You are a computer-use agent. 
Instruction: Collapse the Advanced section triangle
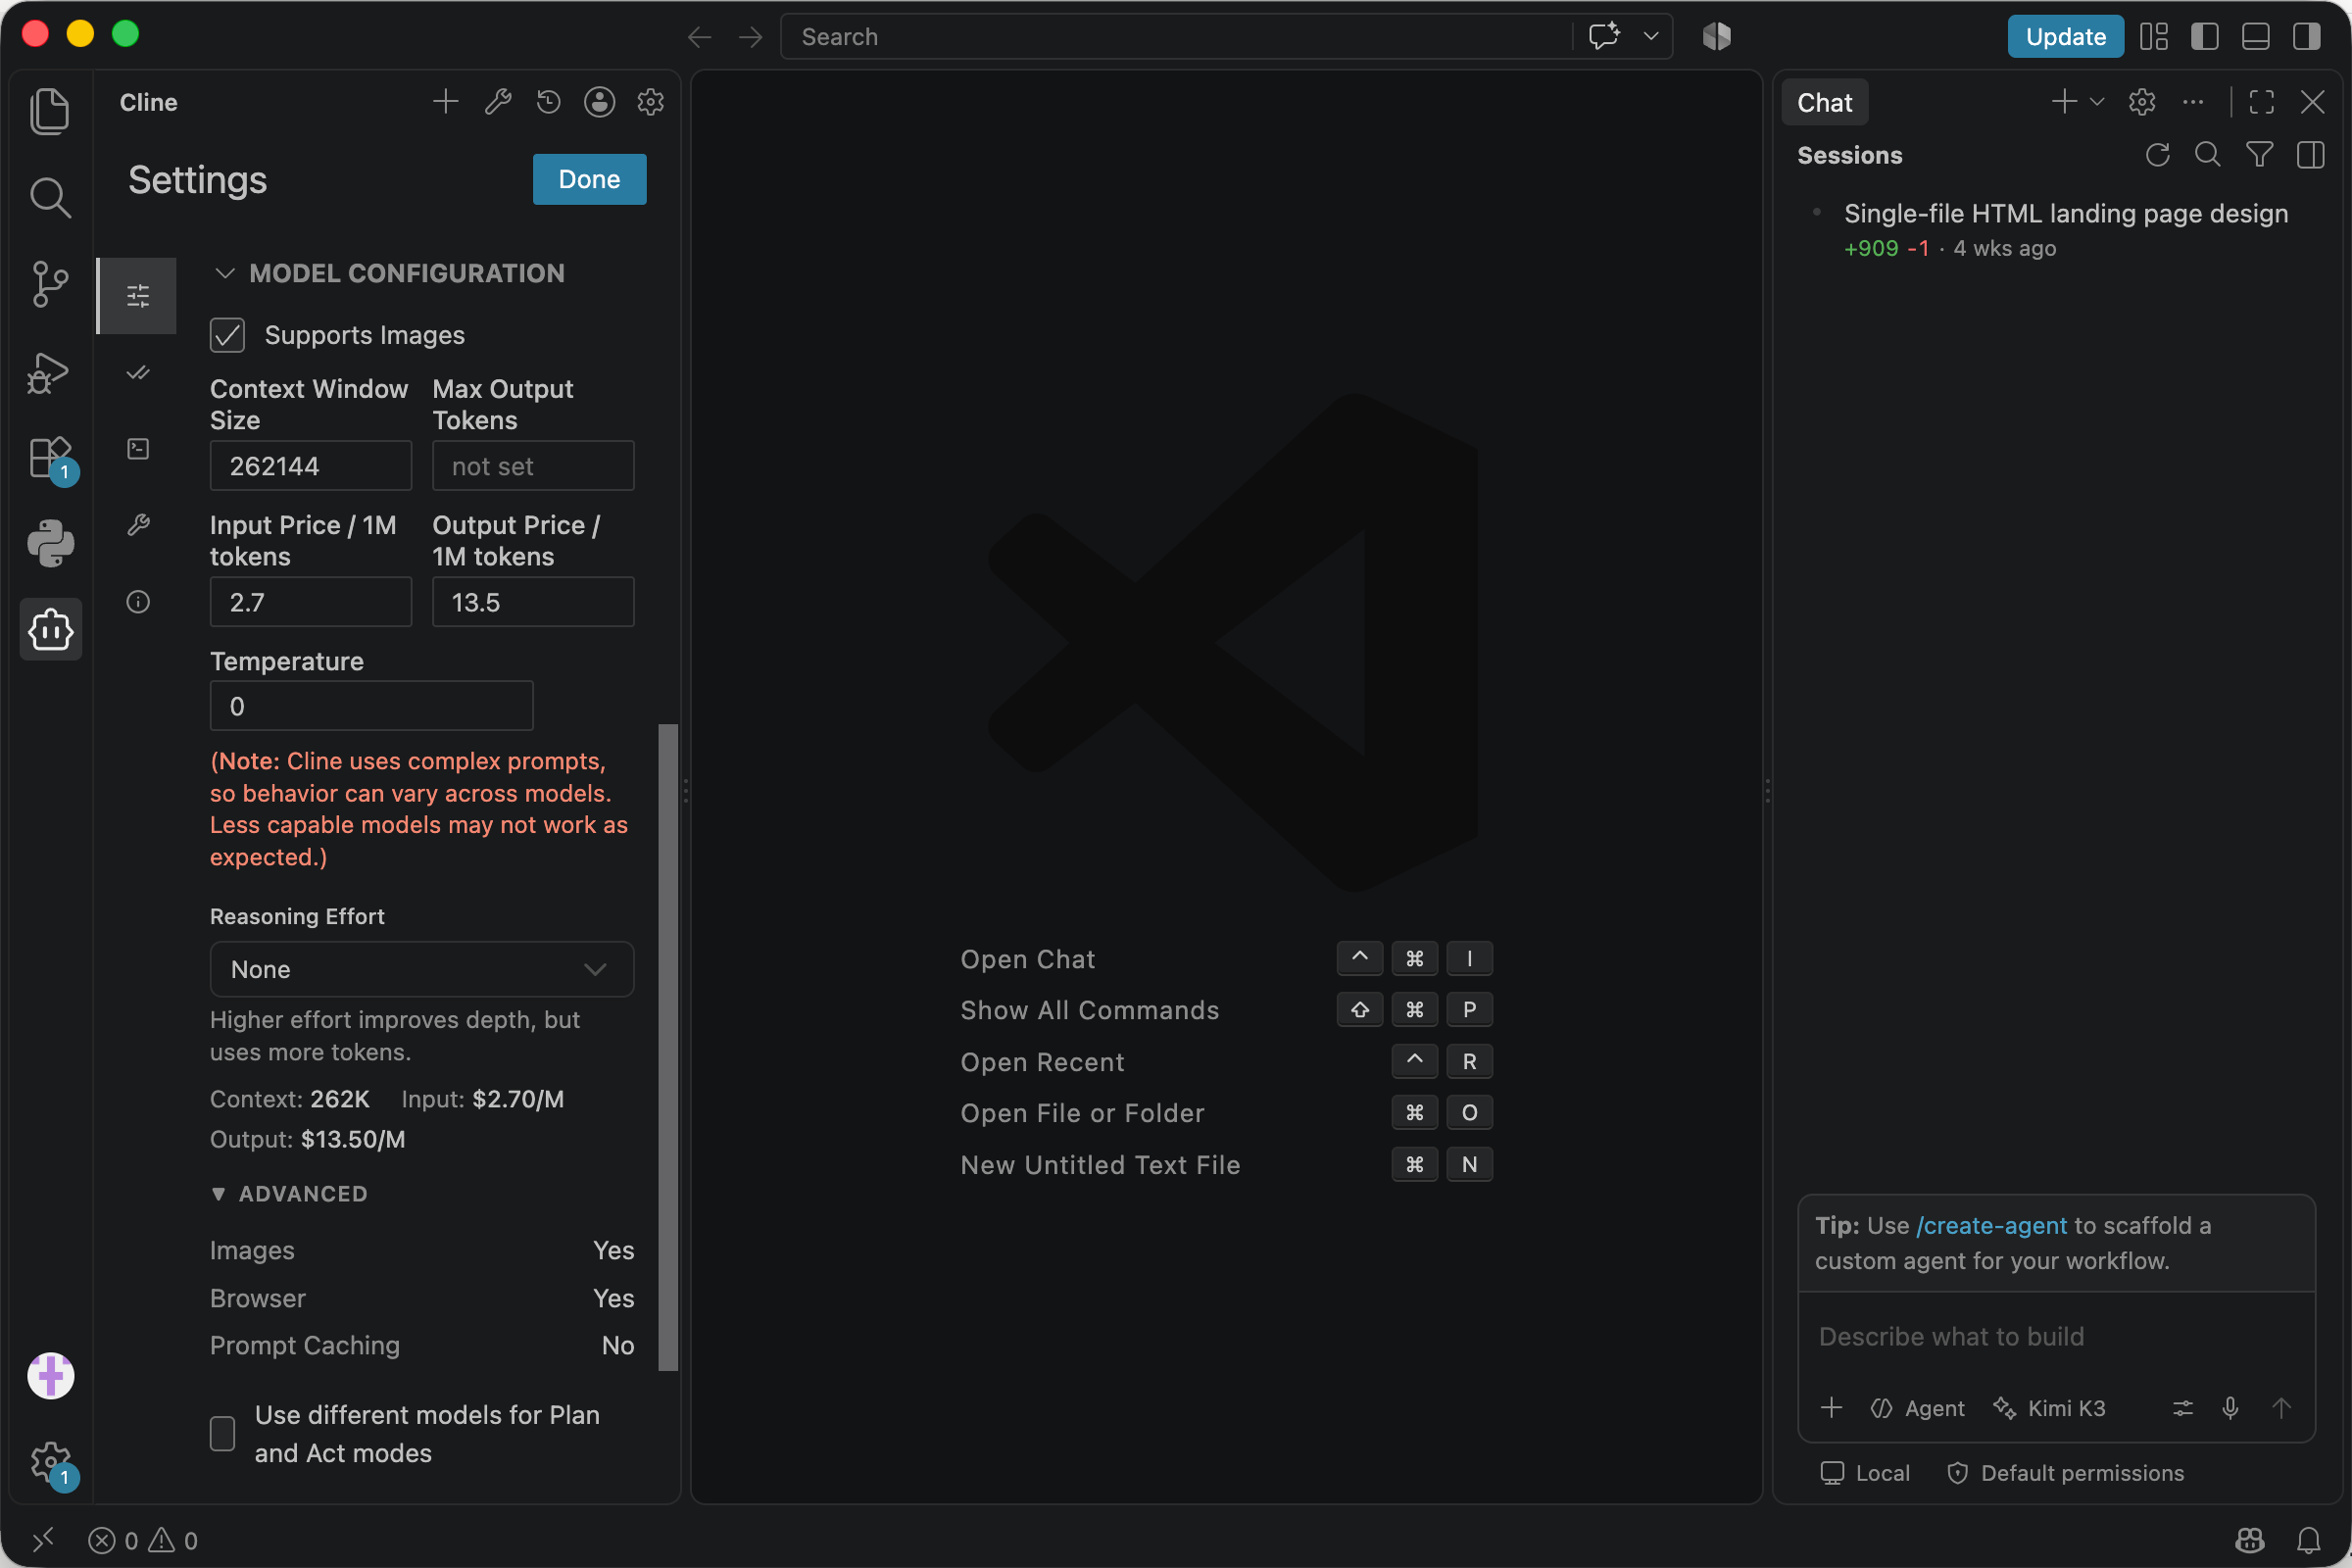(218, 1194)
